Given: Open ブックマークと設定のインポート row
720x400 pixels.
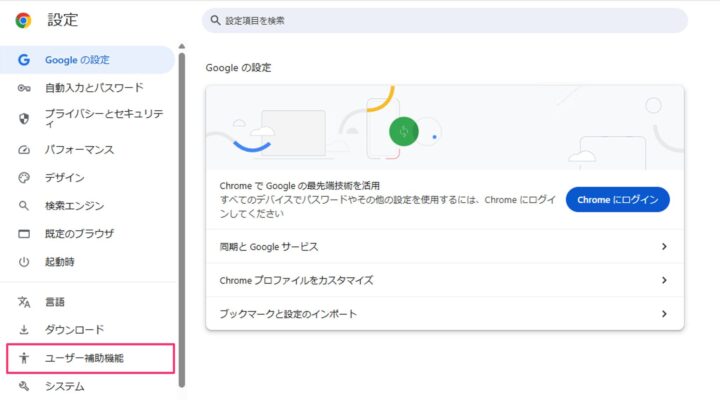Looking at the screenshot, I should [445, 314].
